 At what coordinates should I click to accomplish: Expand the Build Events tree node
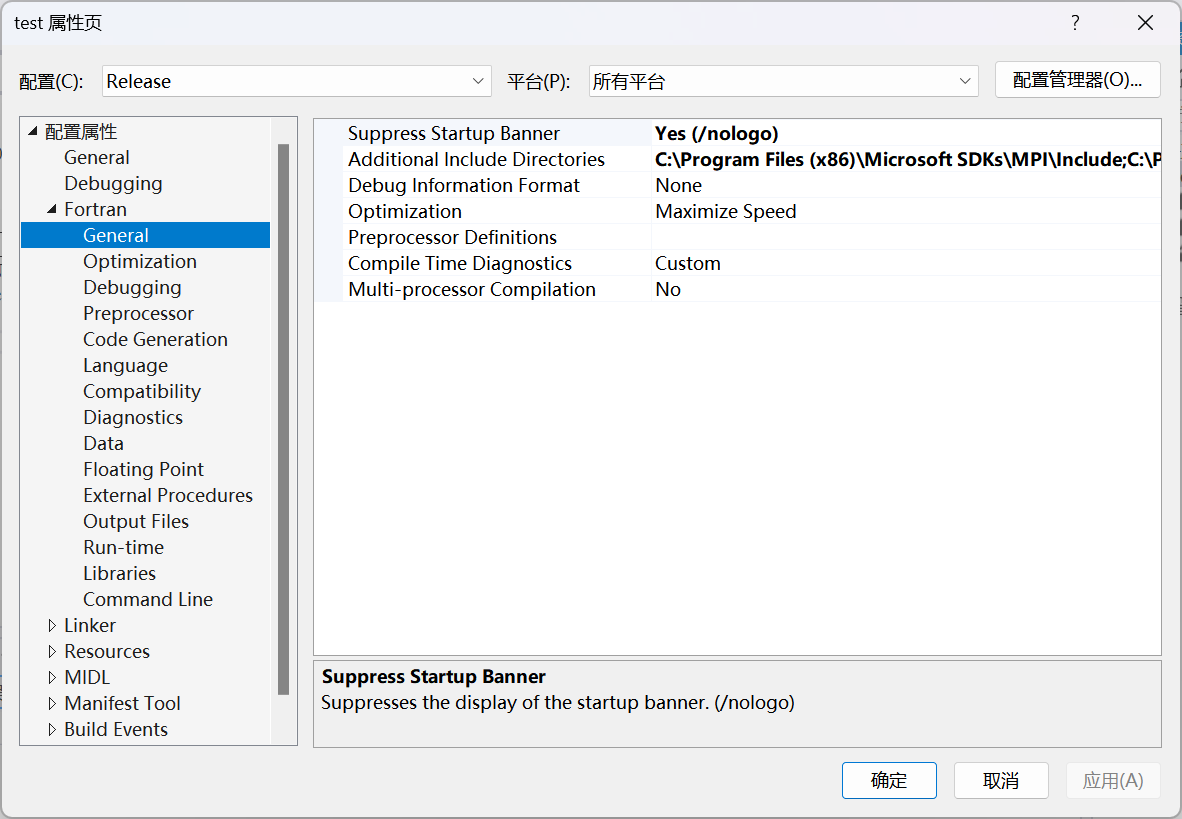pyautogui.click(x=53, y=729)
